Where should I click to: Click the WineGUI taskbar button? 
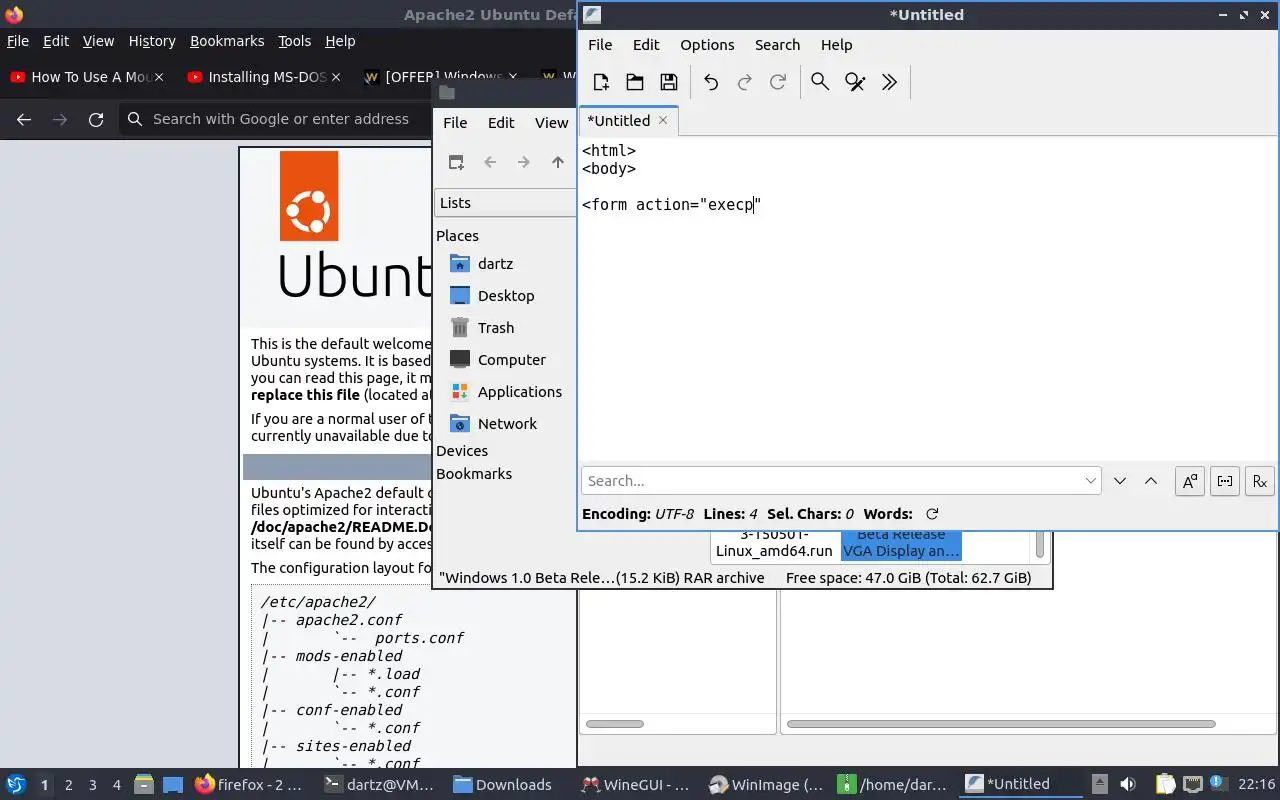636,785
